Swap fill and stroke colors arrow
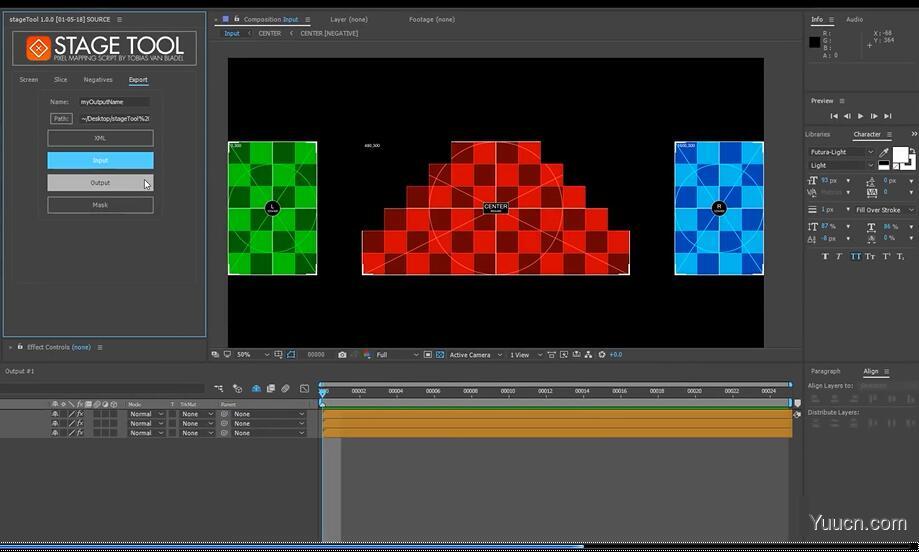This screenshot has height=552, width=919. (x=913, y=150)
